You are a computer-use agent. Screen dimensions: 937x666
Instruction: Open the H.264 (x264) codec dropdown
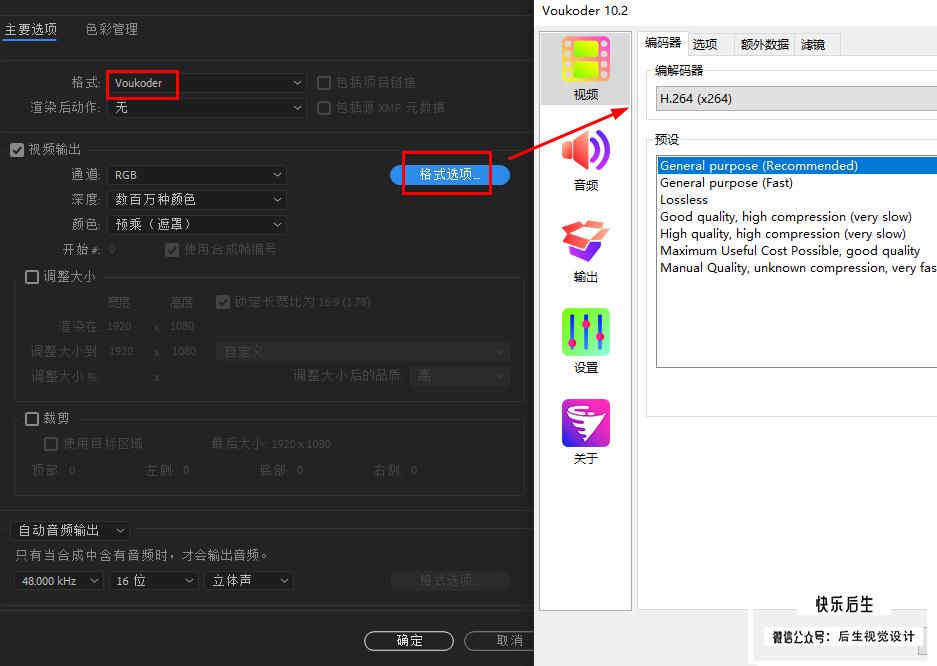click(796, 99)
